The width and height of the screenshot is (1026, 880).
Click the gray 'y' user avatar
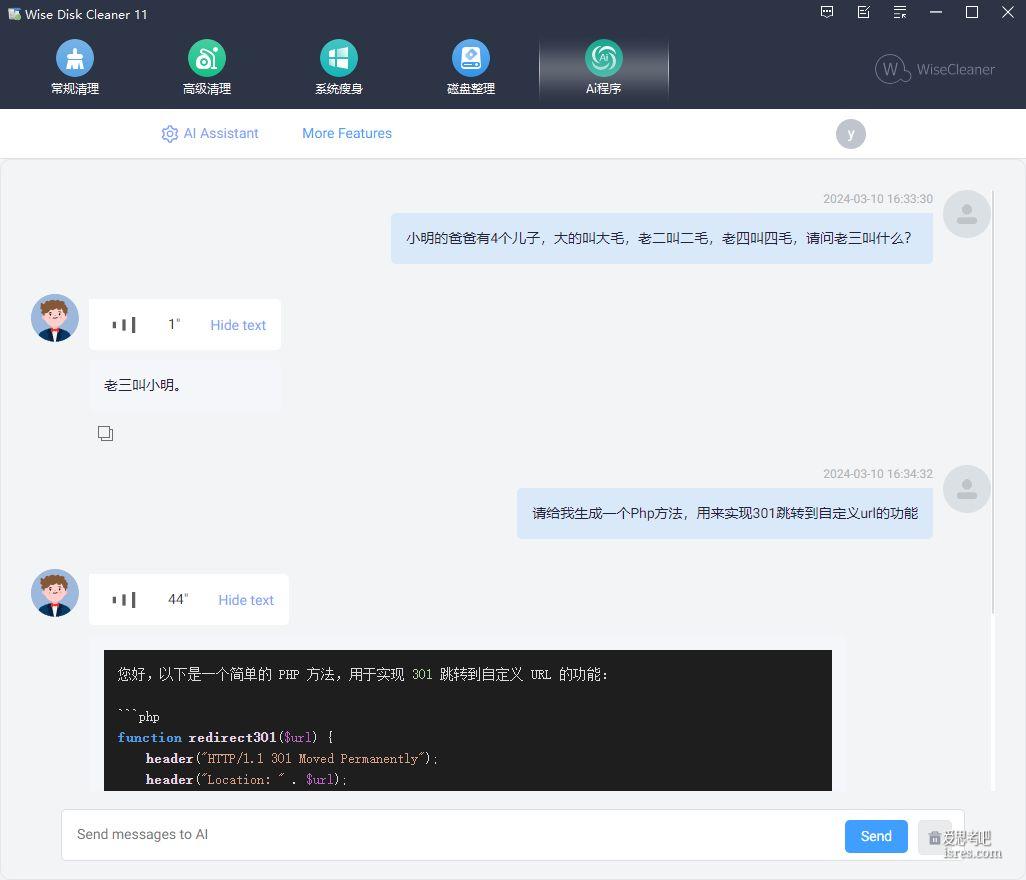(x=851, y=134)
